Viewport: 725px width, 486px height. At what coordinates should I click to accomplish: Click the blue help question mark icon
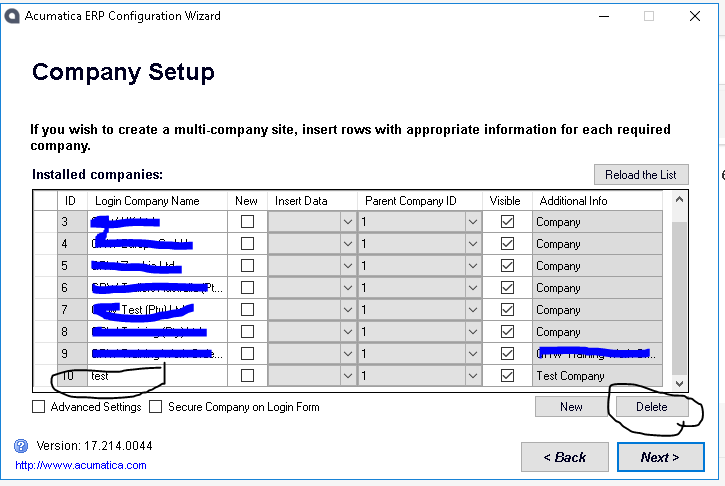[x=20, y=446]
